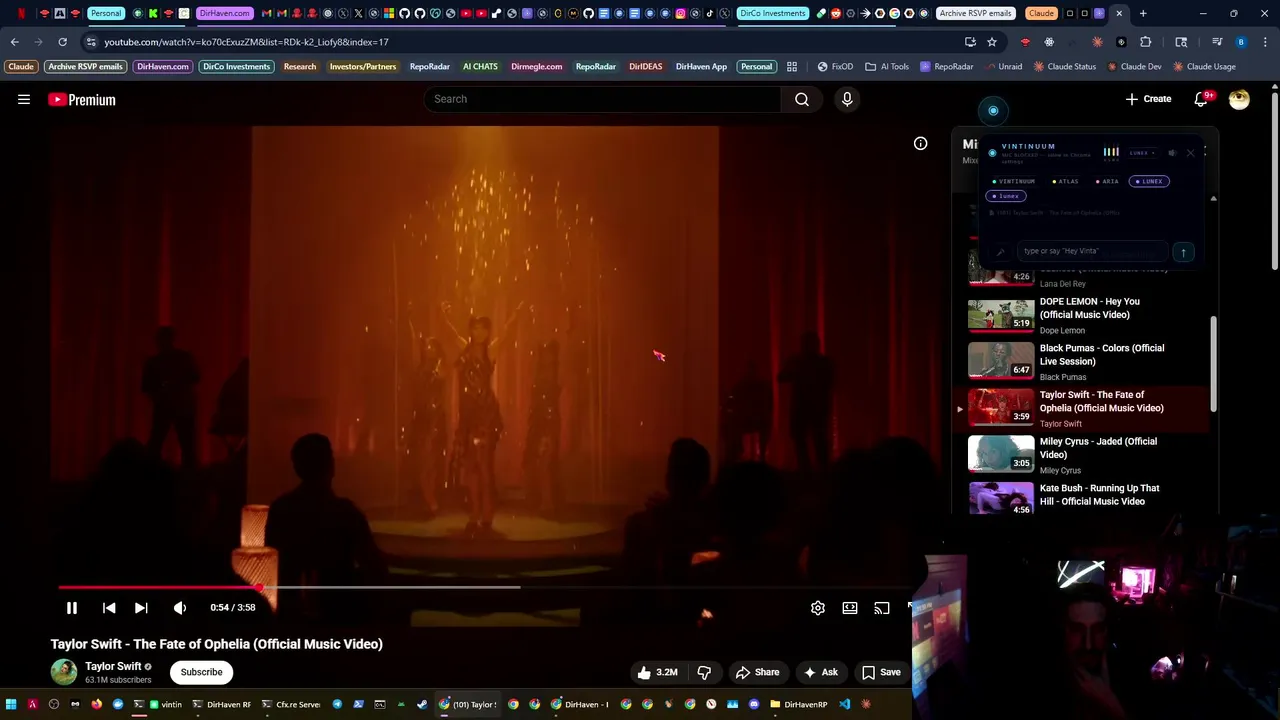This screenshot has width=1280, height=720.
Task: Open the DirCo Investments bookmark
Action: point(236,66)
